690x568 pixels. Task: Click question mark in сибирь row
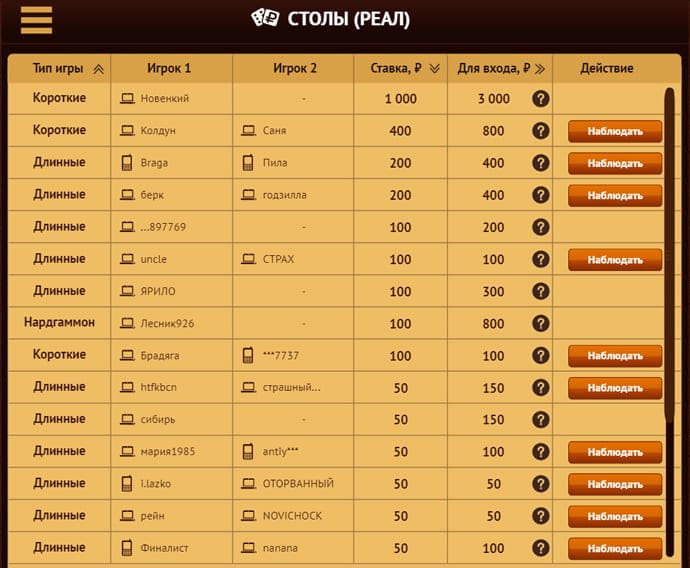click(540, 419)
